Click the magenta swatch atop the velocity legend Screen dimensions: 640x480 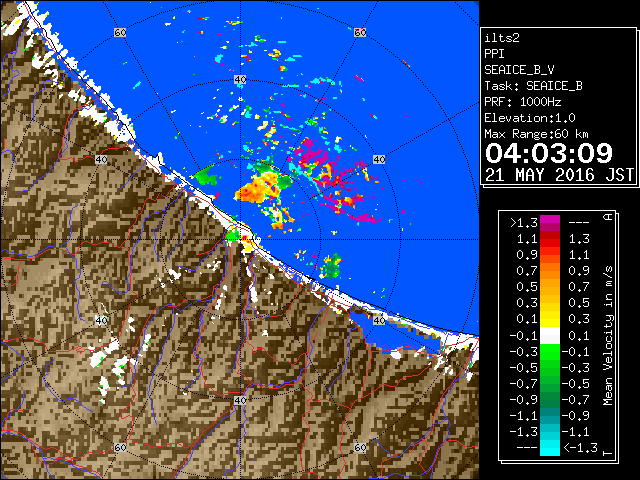pyautogui.click(x=550, y=220)
